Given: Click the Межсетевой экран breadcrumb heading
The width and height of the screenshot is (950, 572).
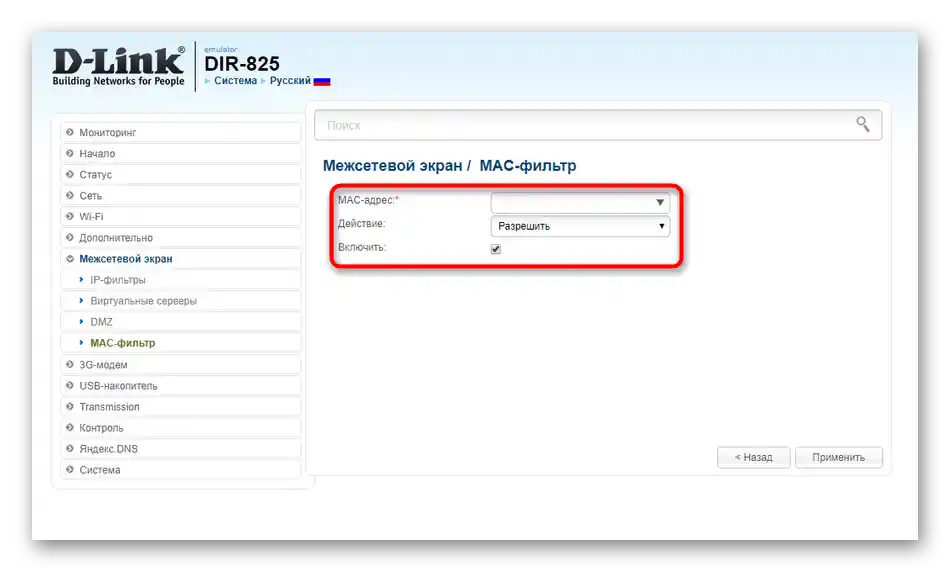Looking at the screenshot, I should click(392, 165).
